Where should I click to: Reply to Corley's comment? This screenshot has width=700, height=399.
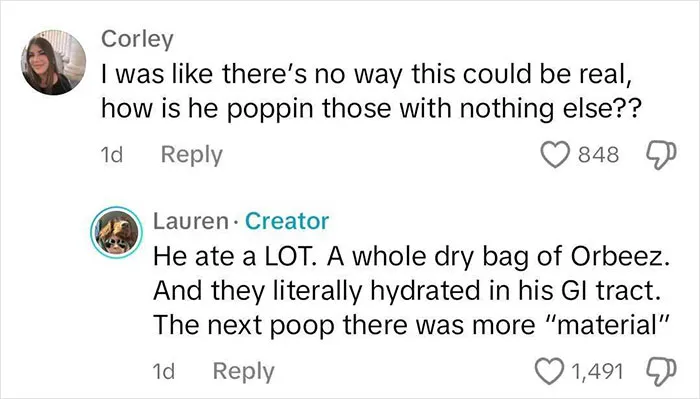[x=192, y=155]
